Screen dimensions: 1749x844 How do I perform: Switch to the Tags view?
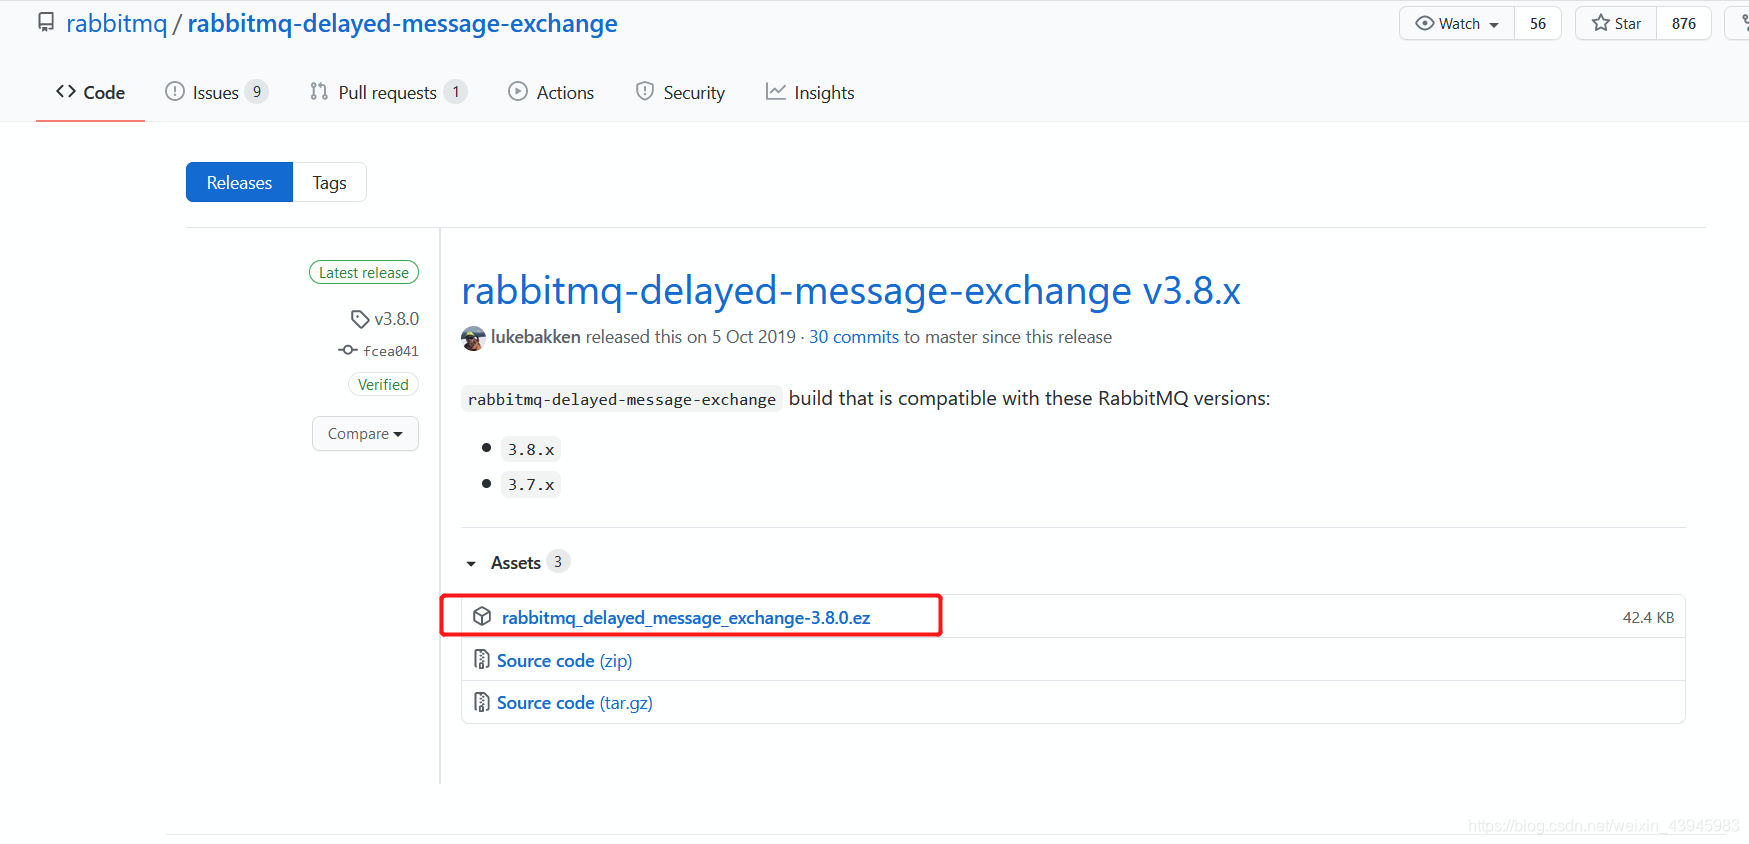click(x=329, y=182)
